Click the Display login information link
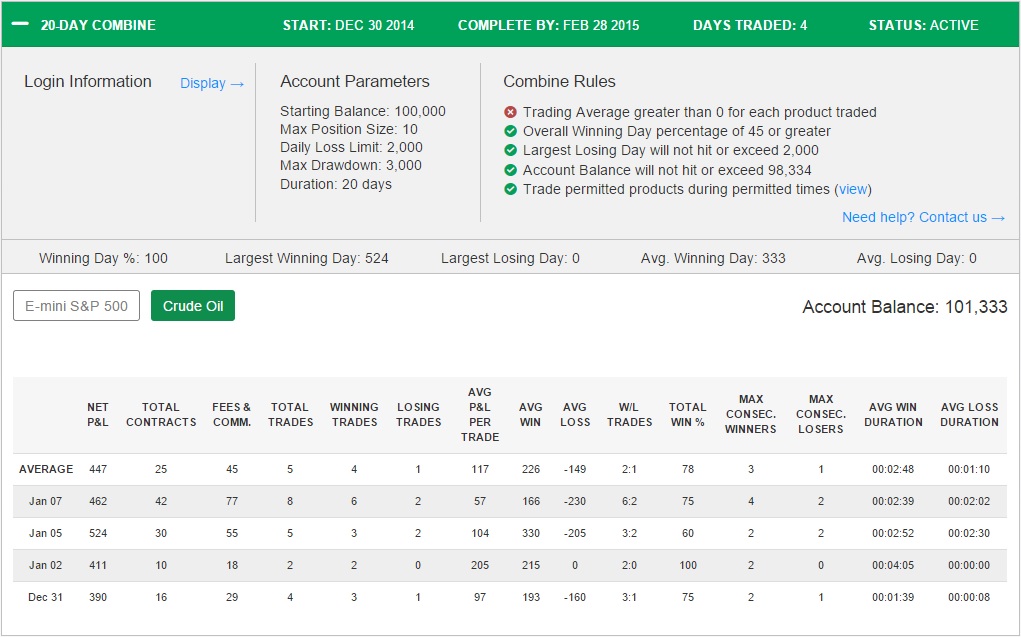 [212, 83]
